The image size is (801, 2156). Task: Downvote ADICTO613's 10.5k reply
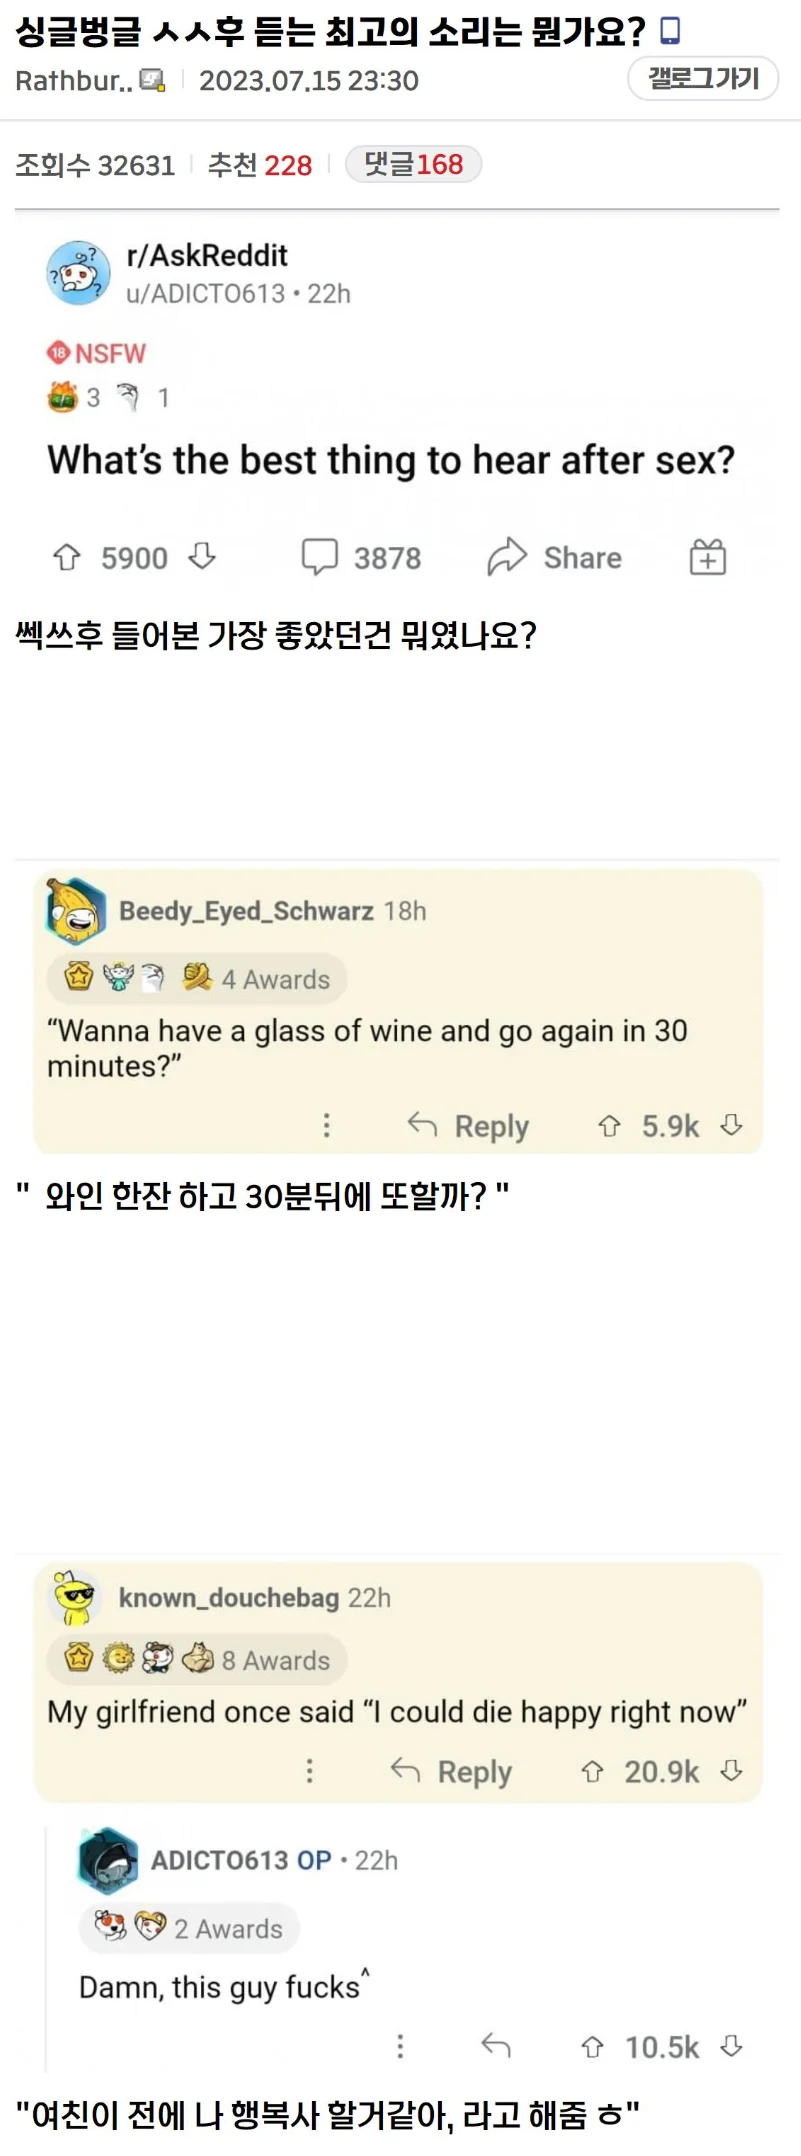point(732,2046)
